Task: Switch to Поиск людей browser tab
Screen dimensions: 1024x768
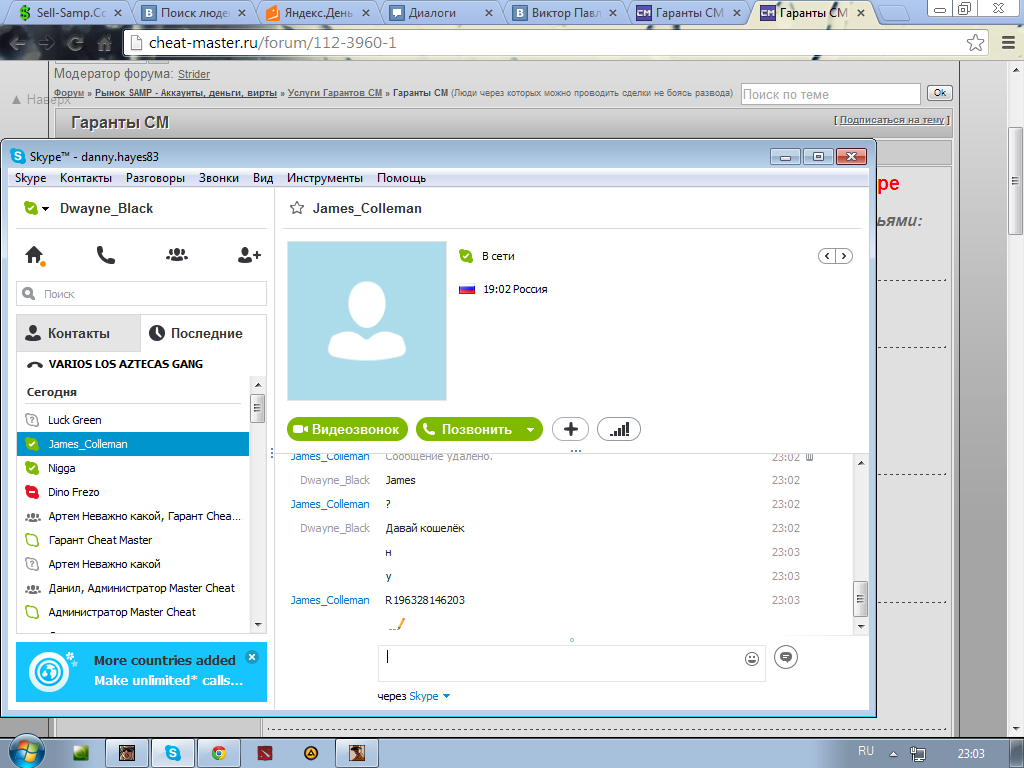Action: click(194, 12)
